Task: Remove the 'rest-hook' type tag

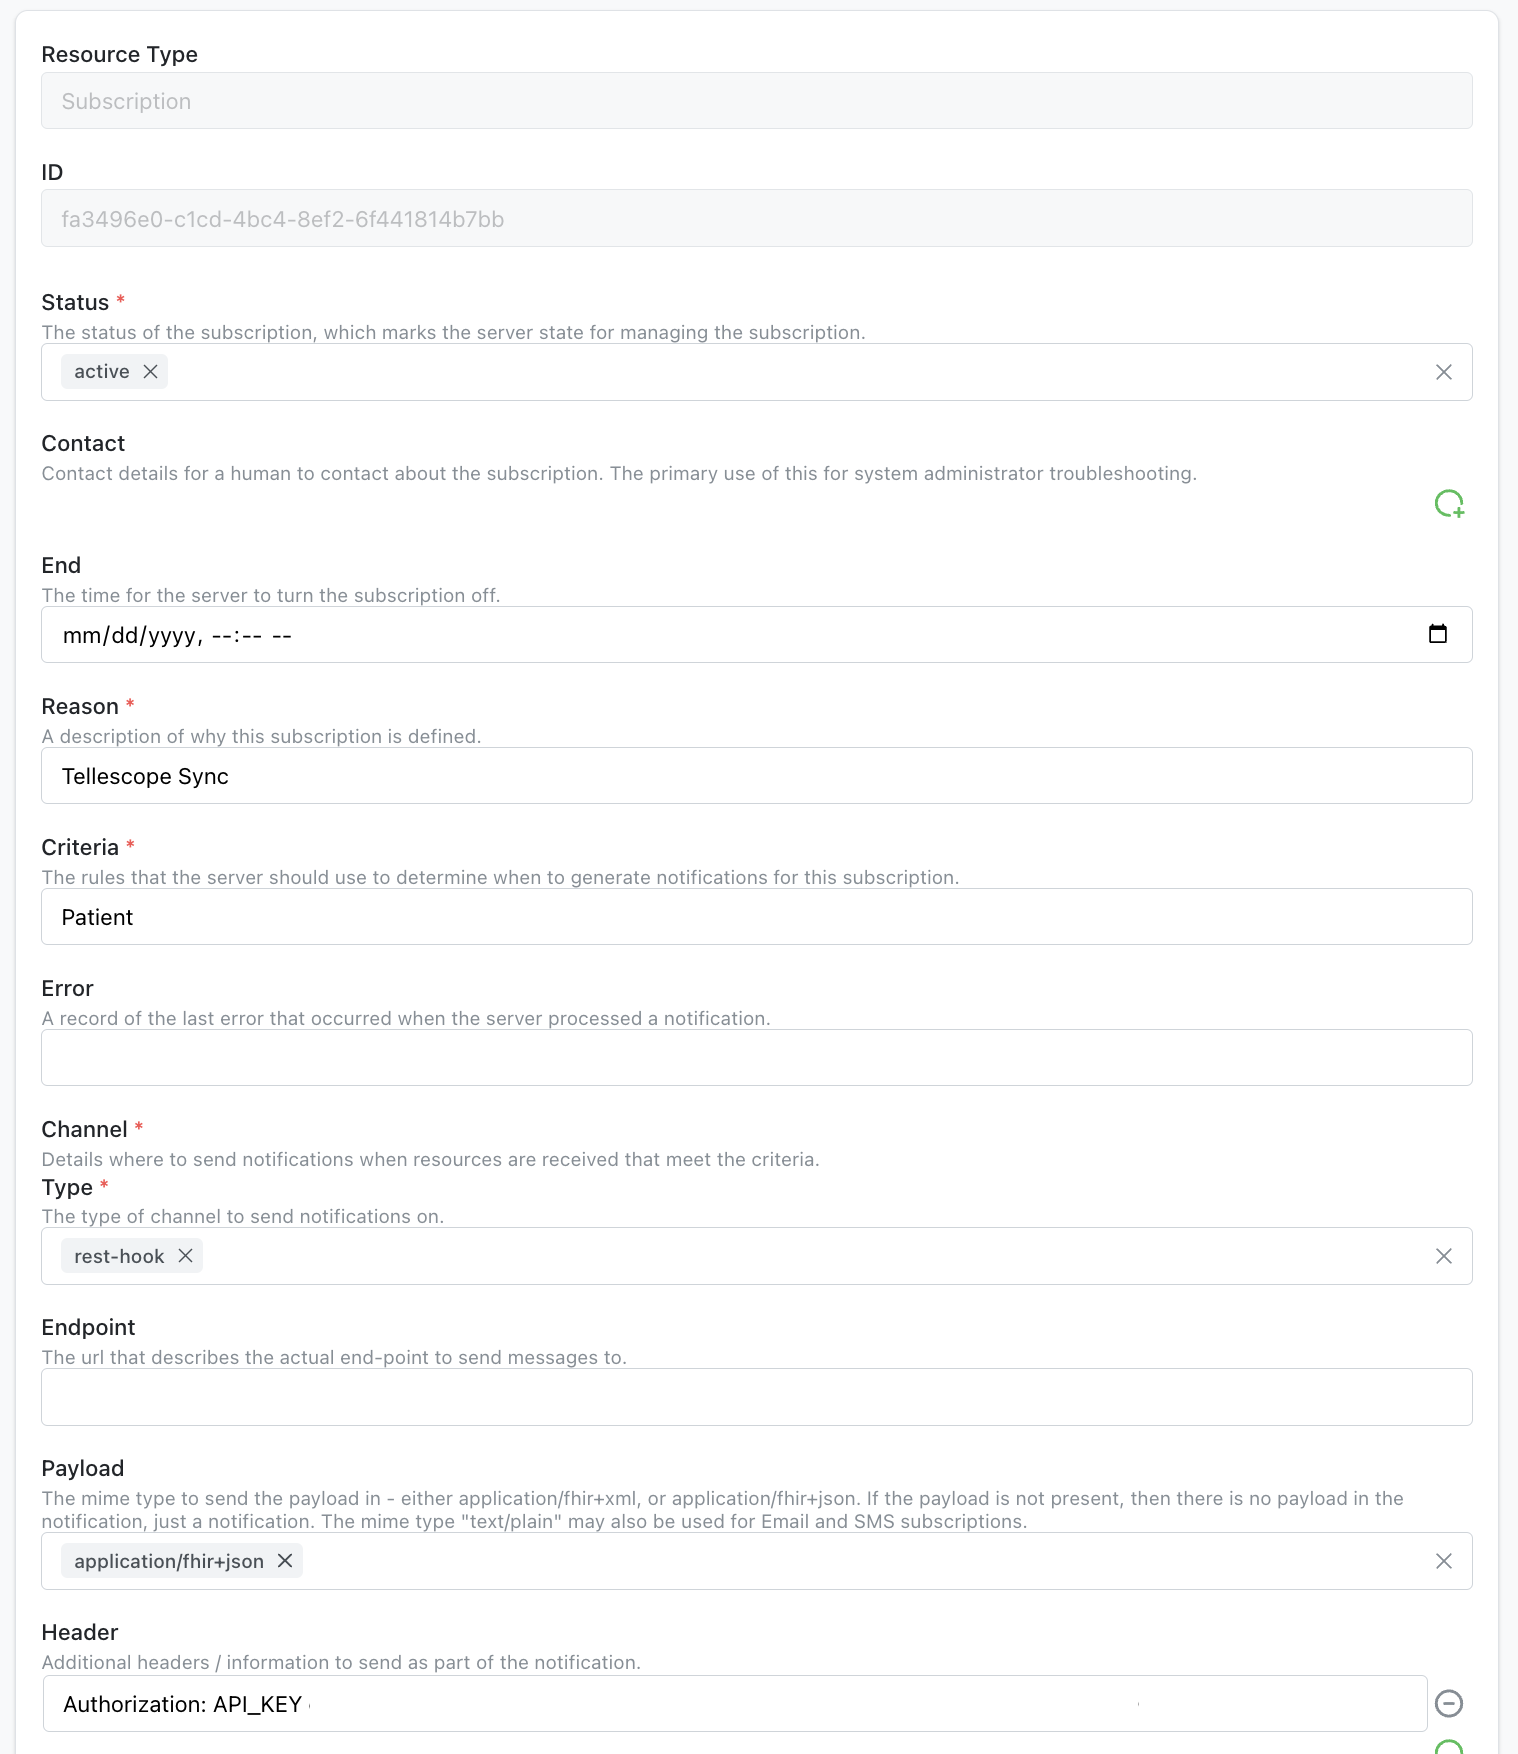Action: coord(186,1256)
